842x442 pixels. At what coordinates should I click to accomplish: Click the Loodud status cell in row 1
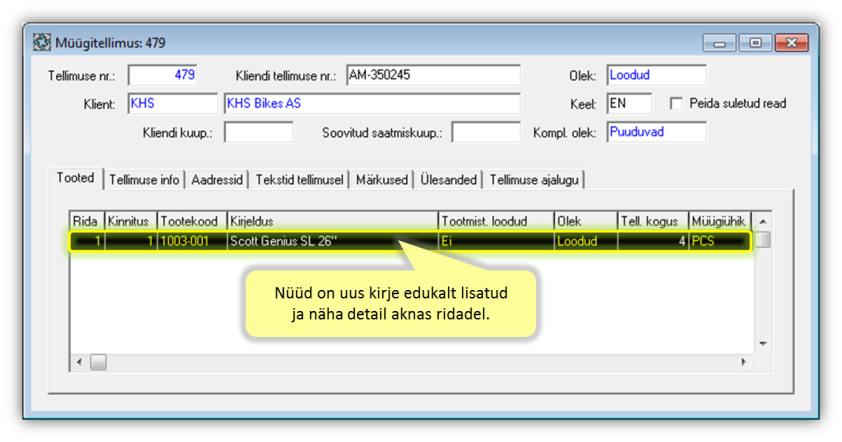point(585,241)
